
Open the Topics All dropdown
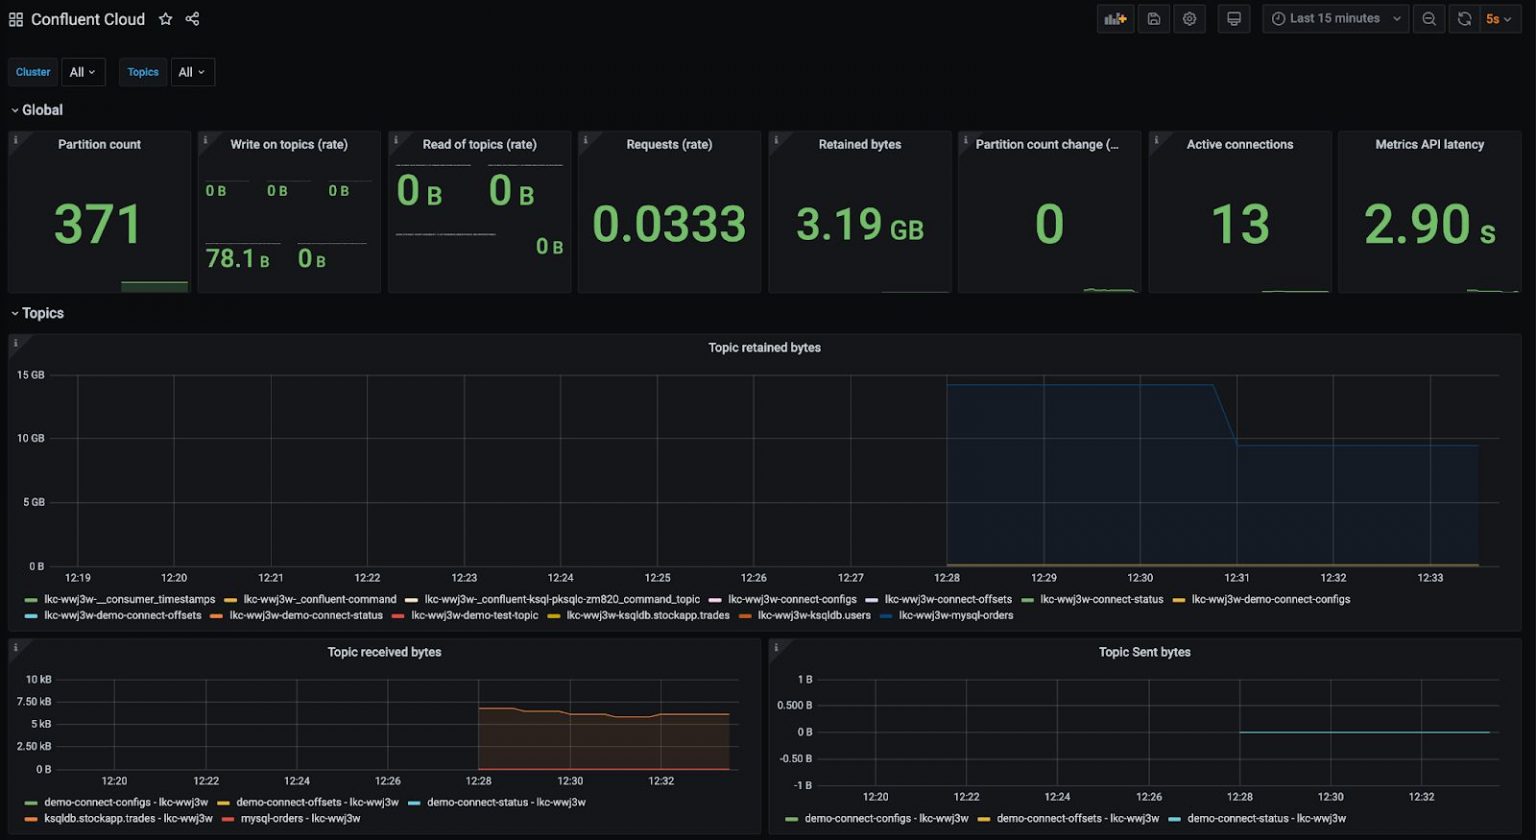(x=191, y=71)
